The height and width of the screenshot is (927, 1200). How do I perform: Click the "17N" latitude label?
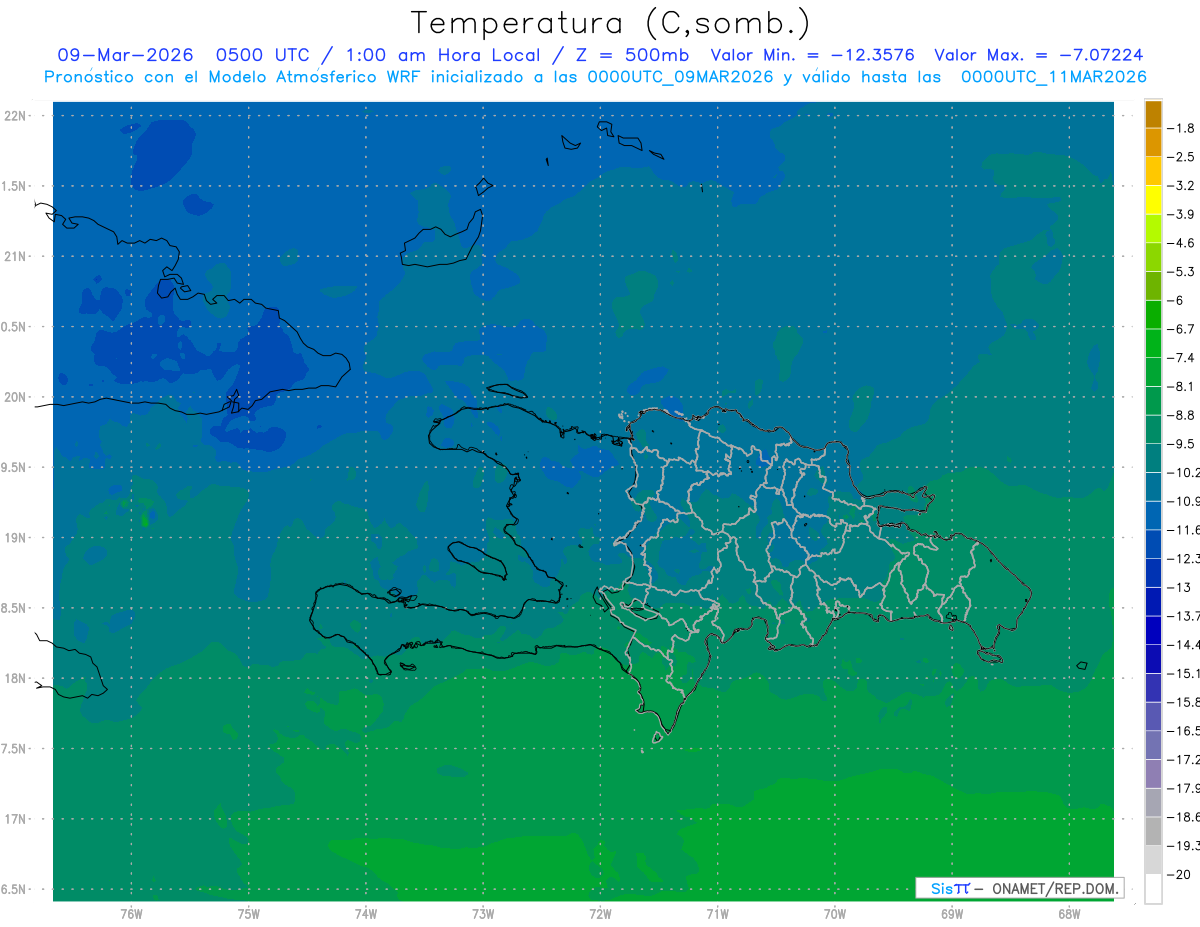pos(16,819)
